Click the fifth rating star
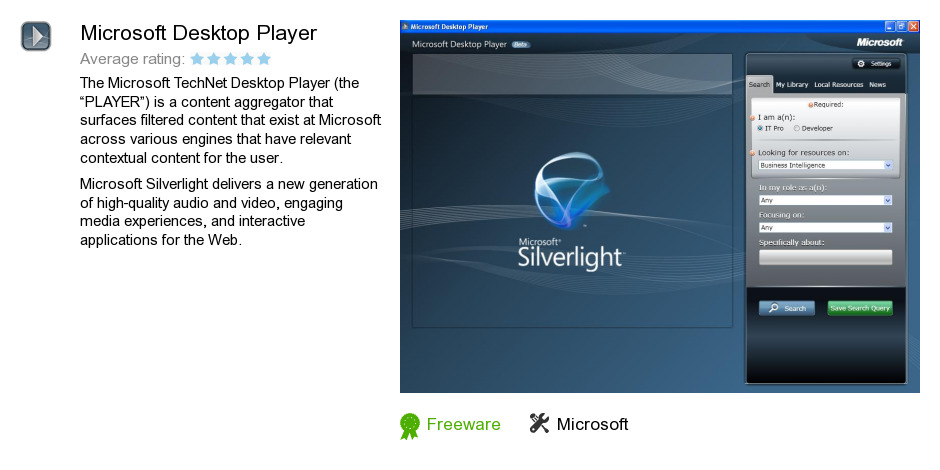 pos(264,59)
